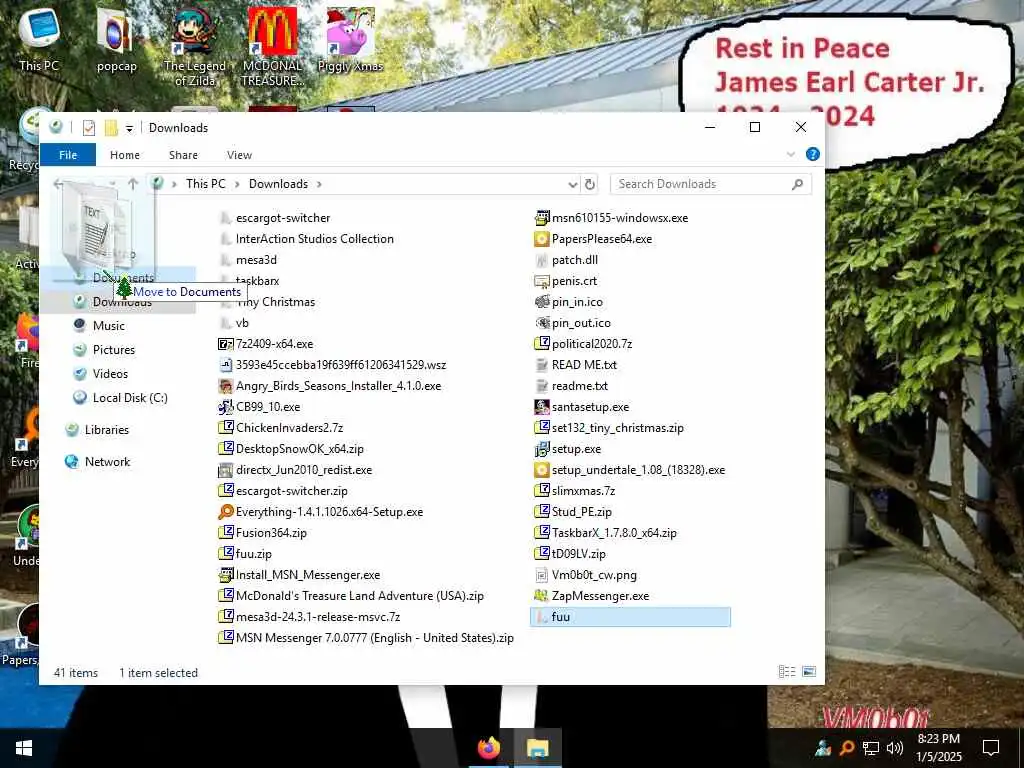Open Explorer help via question mark icon
Image resolution: width=1024 pixels, height=768 pixels.
[812, 154]
